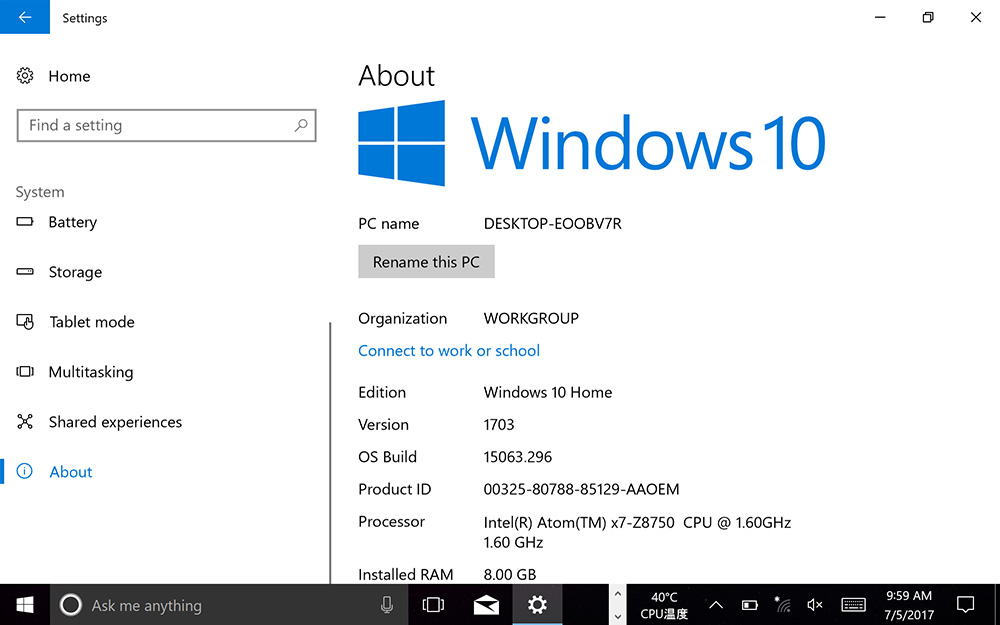Click Cortana's Ask me anything search box

pyautogui.click(x=229, y=605)
